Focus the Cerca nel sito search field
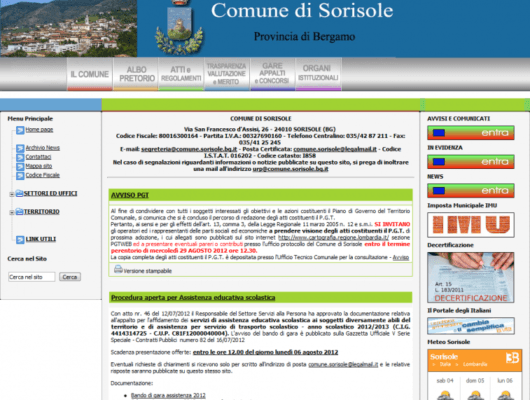 tap(31, 277)
